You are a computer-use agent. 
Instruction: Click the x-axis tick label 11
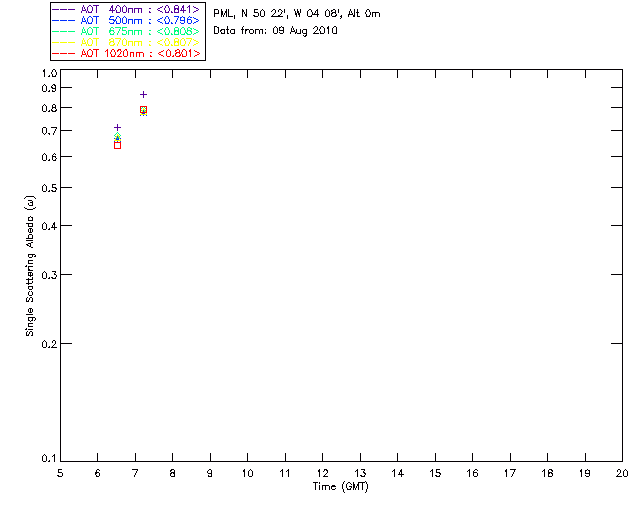[285, 473]
